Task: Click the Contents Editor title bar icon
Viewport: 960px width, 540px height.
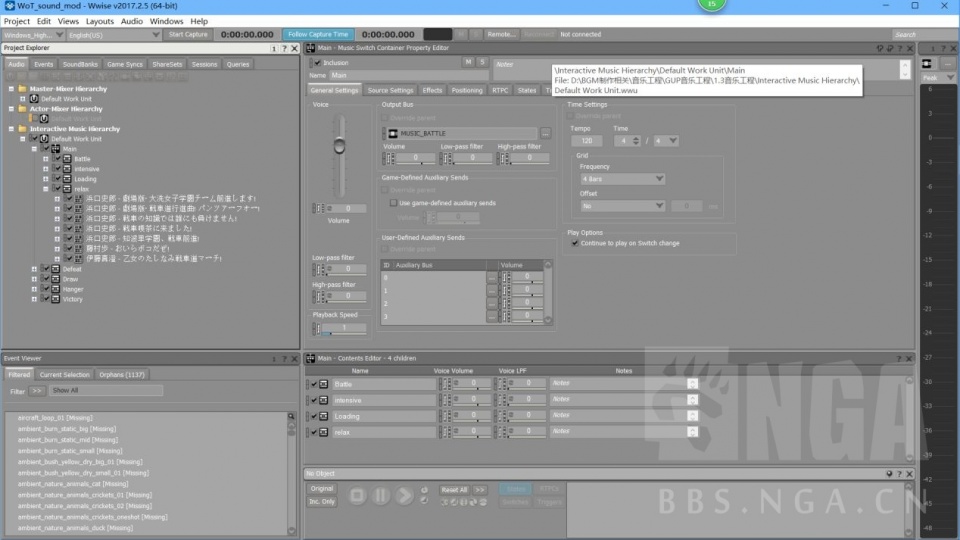Action: tap(310, 358)
